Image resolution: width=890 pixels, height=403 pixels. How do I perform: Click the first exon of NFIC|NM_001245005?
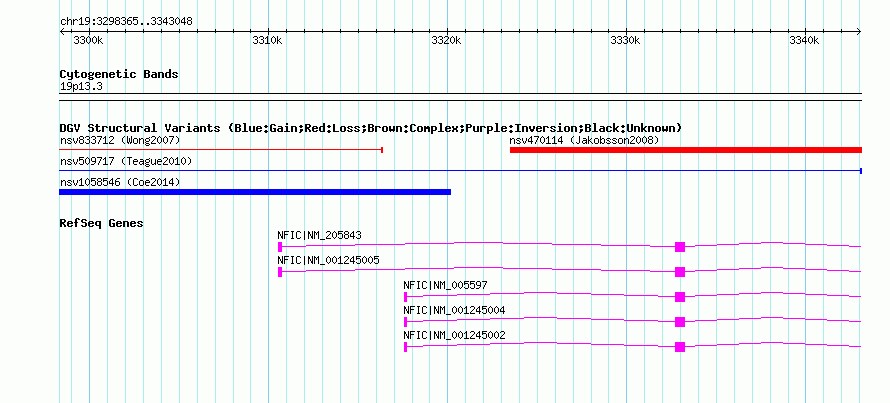280,272
